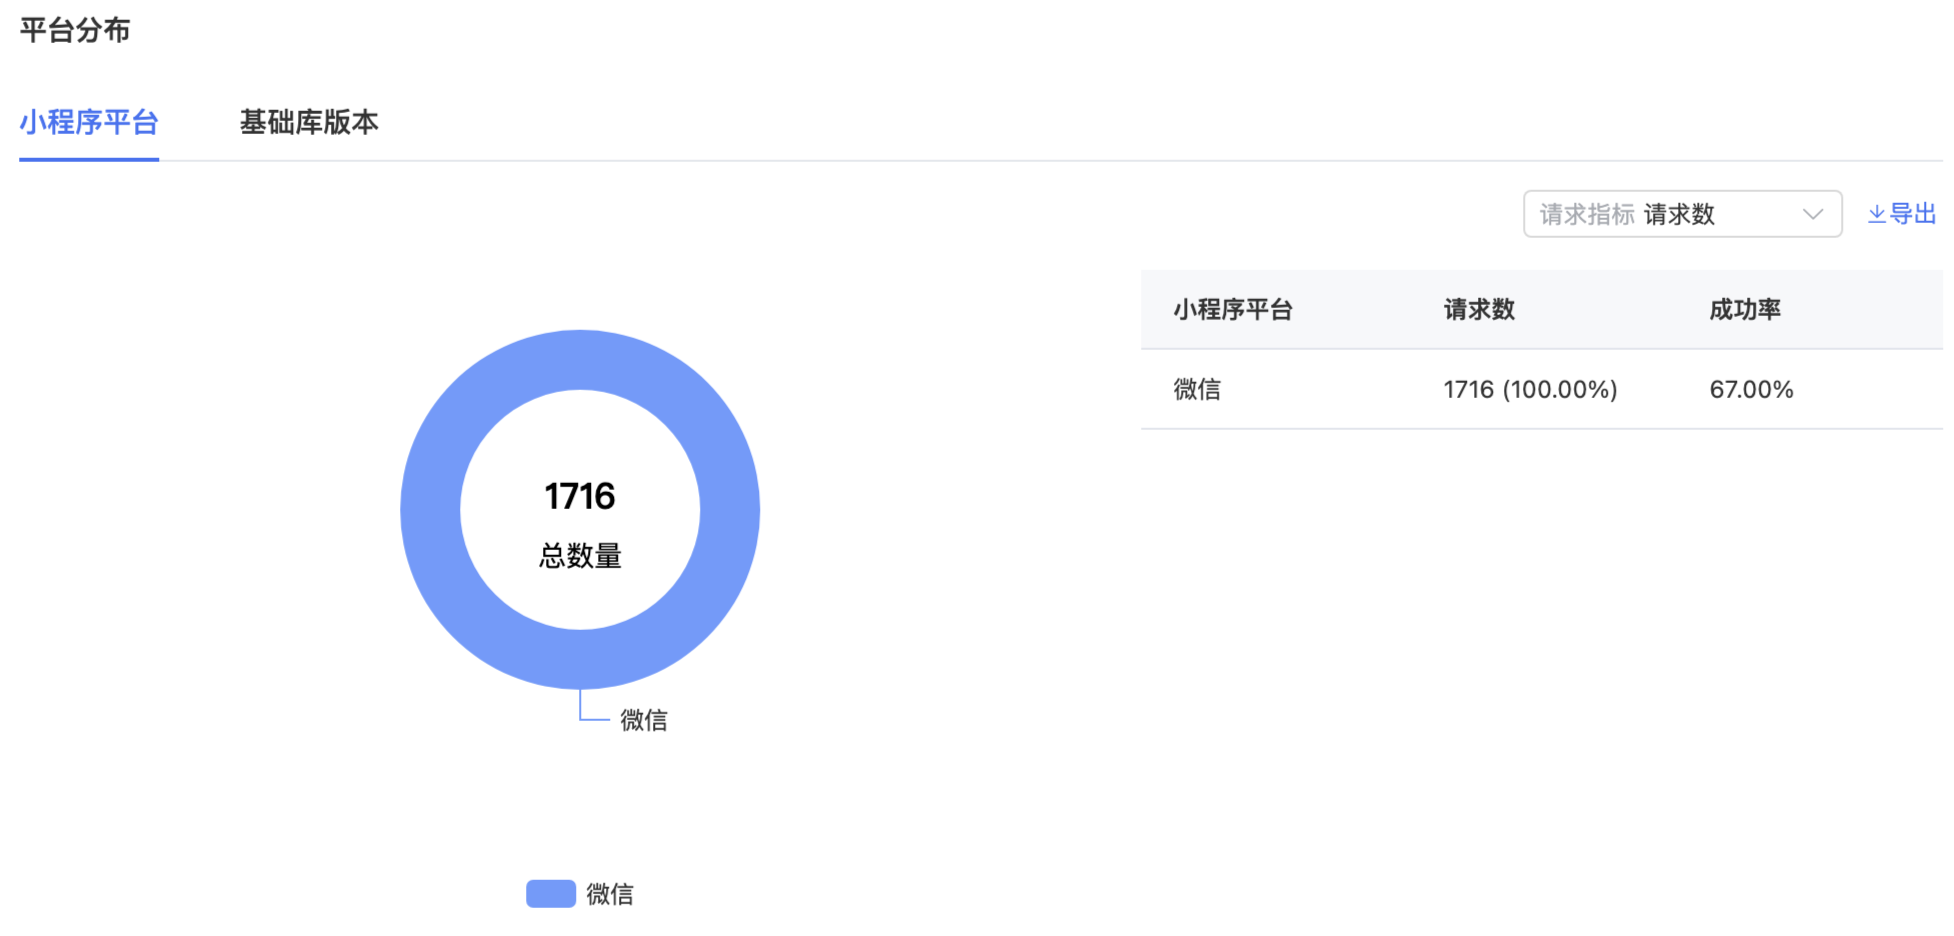Click the 67.00% success rate cell
The width and height of the screenshot is (1954, 936).
point(1751,390)
